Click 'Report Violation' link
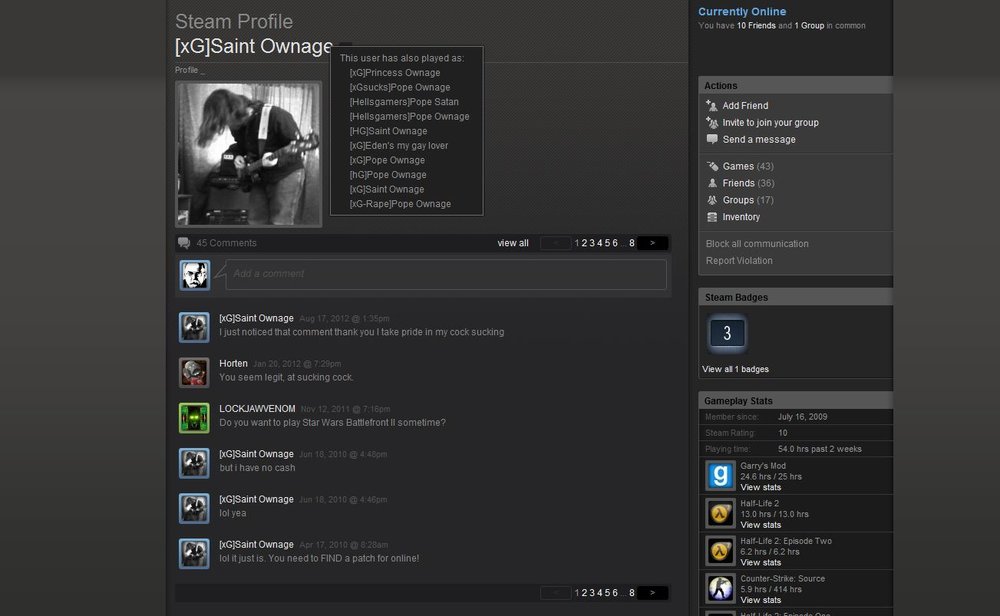The height and width of the screenshot is (616, 1000). pos(739,261)
